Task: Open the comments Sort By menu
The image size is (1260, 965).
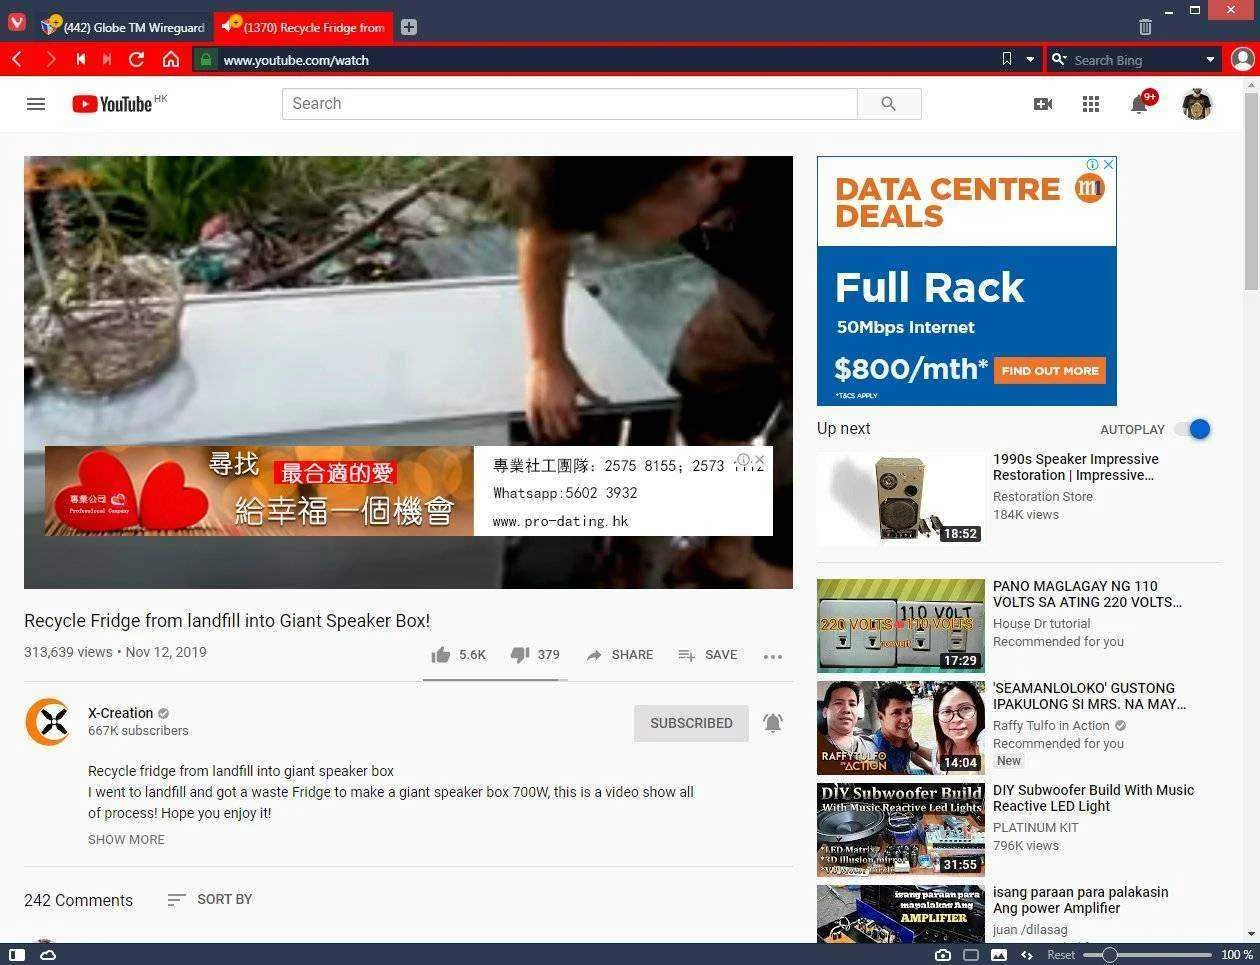Action: 210,899
